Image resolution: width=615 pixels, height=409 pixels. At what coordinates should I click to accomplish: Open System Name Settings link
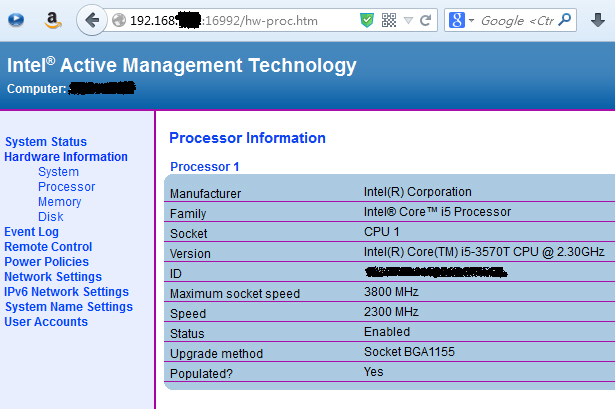pos(69,307)
